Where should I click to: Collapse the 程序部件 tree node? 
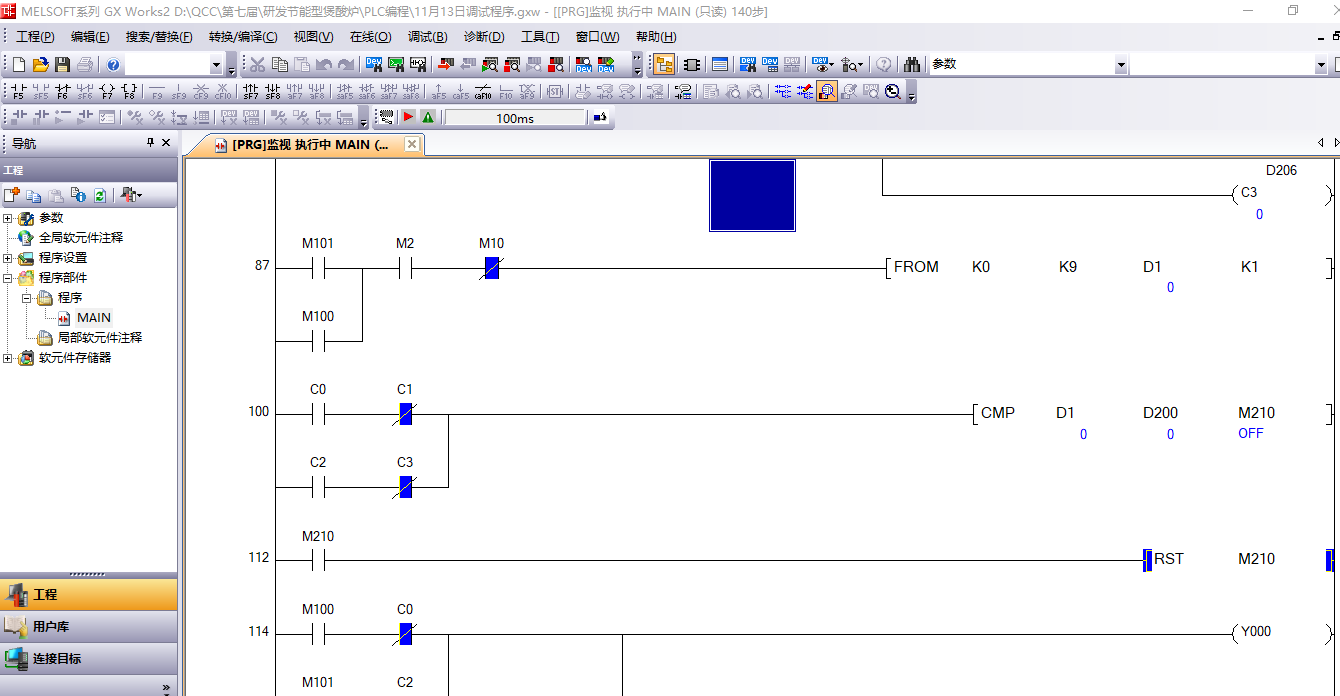8,278
